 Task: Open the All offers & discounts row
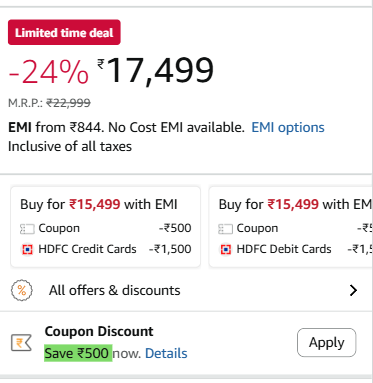point(186,290)
